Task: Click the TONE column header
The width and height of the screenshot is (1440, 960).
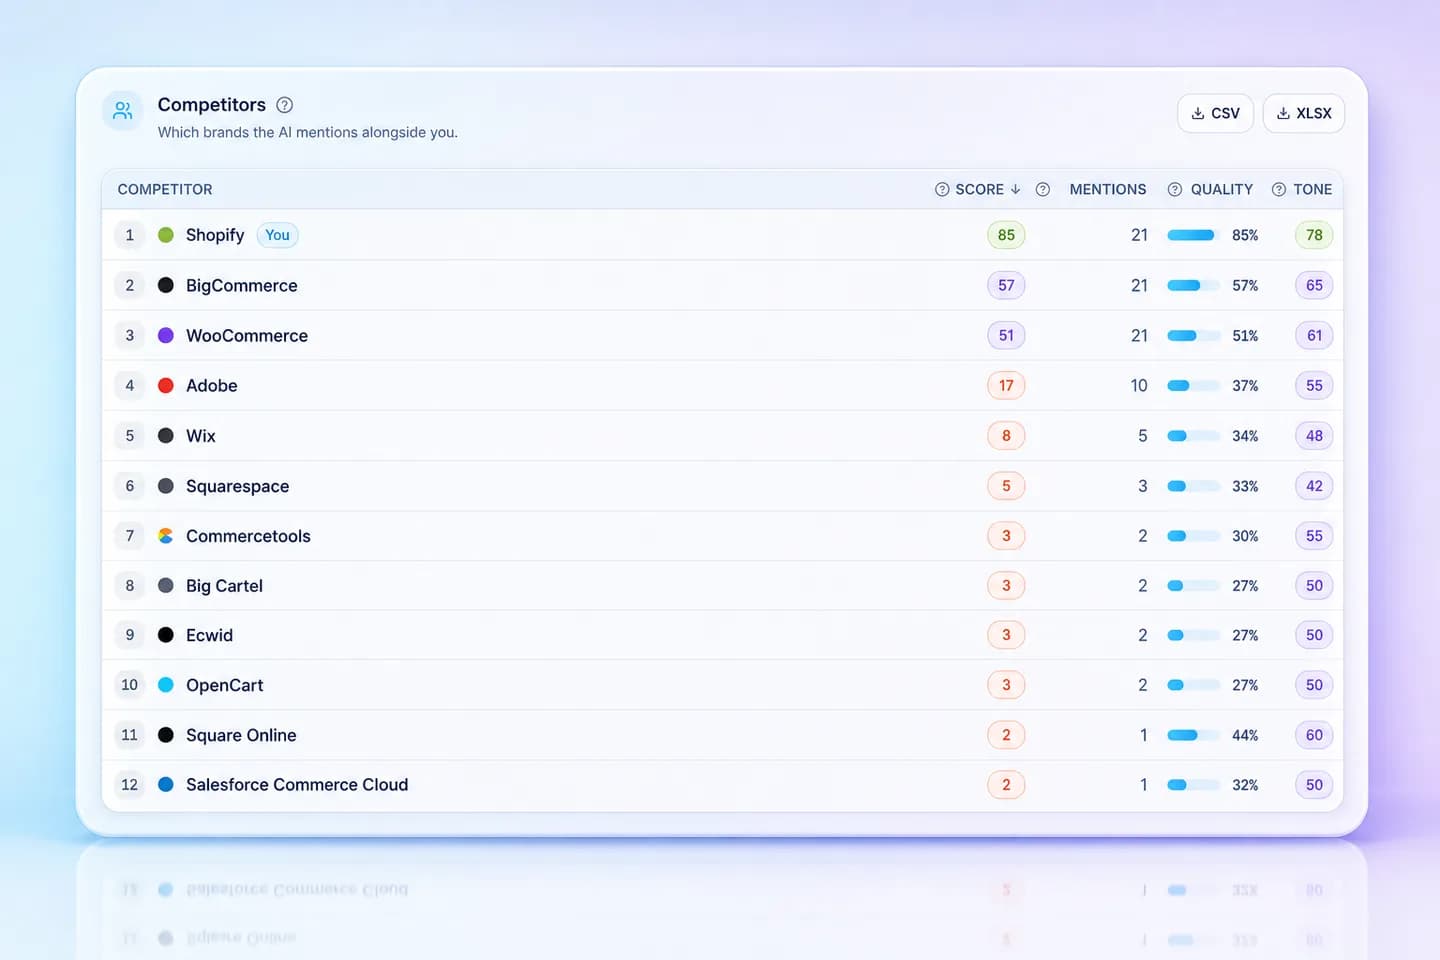Action: (x=1312, y=189)
